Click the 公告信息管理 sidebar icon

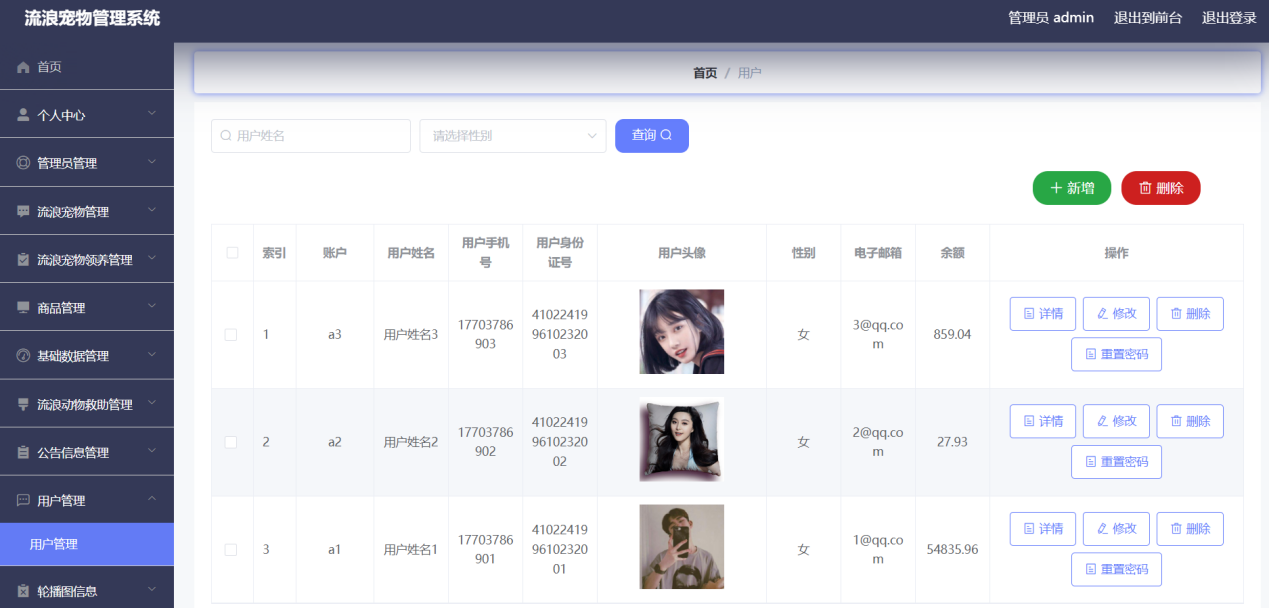[x=23, y=450]
